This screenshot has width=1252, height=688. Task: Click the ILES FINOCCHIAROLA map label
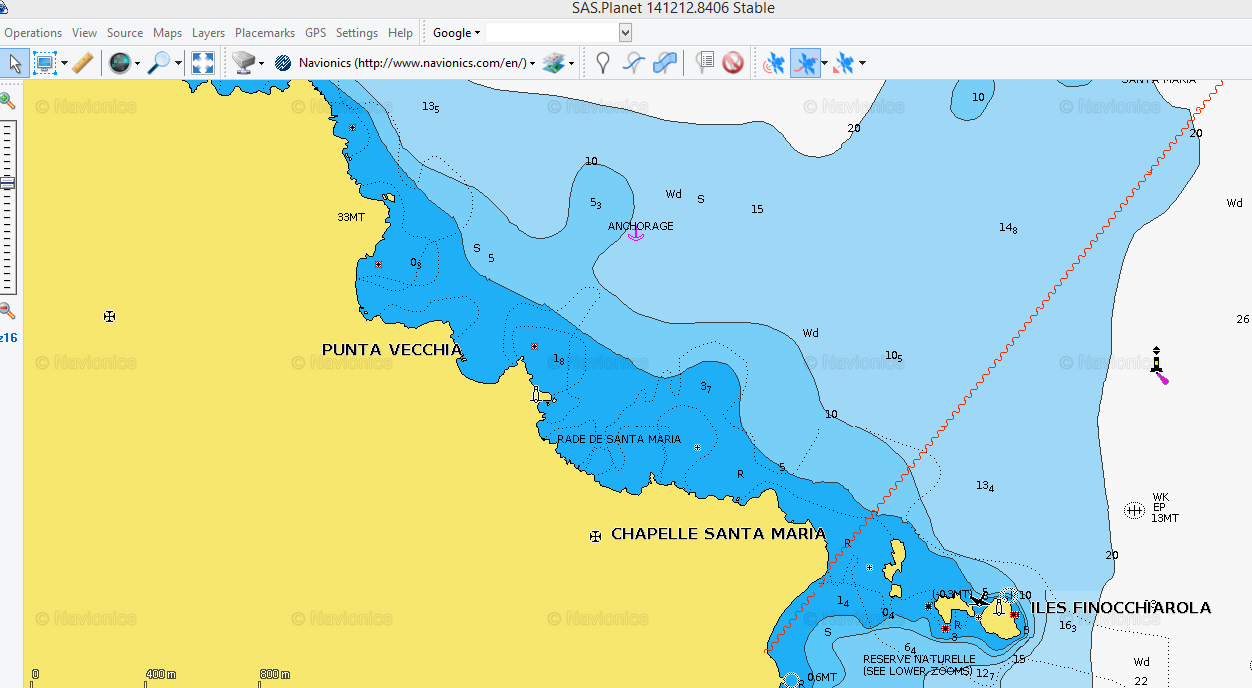point(1121,608)
